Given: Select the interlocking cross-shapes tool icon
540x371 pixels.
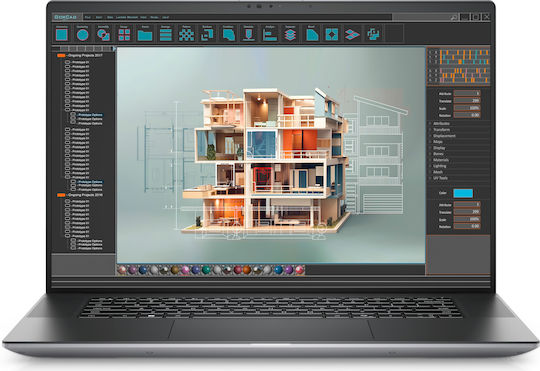Looking at the screenshot, I should click(373, 35).
